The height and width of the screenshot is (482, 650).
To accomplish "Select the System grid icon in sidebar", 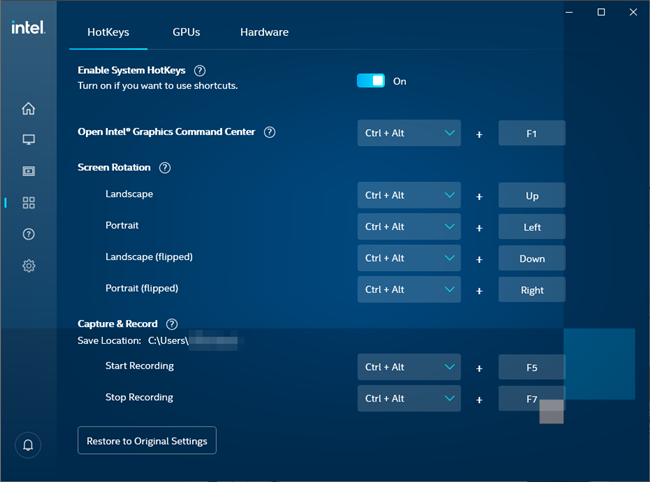I will [29, 203].
